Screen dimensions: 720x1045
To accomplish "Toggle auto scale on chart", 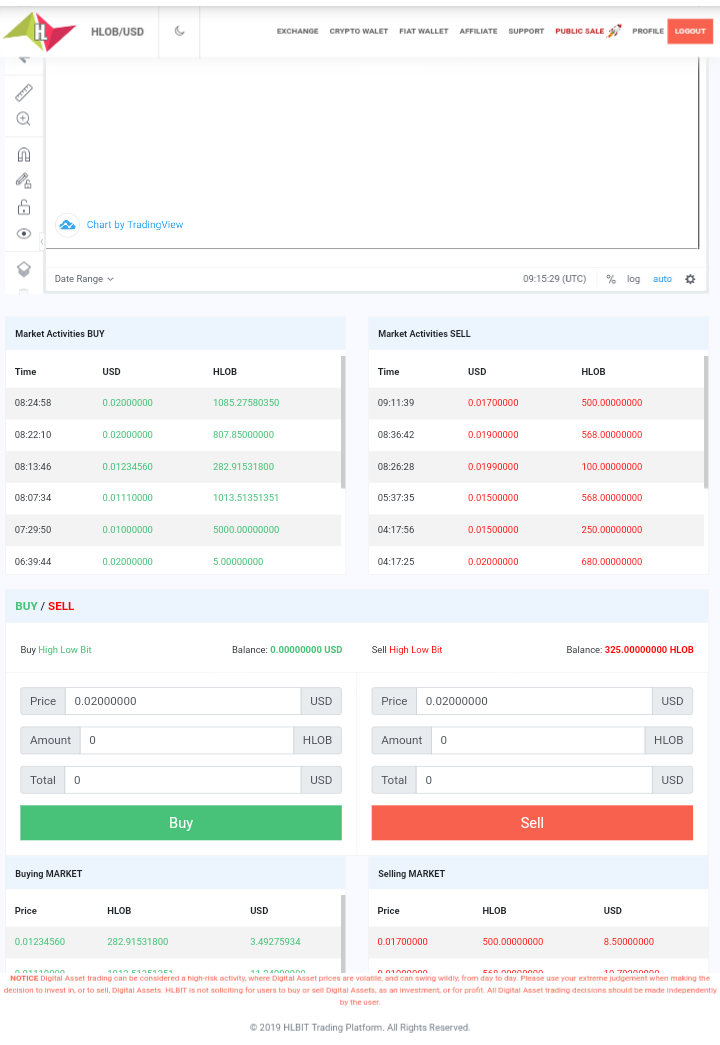I will (x=662, y=279).
